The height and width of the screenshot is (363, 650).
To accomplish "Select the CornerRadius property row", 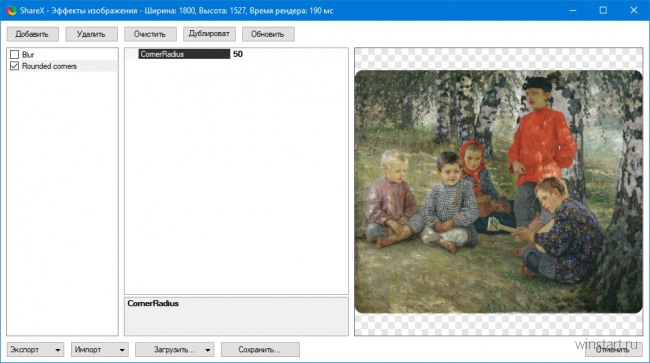I will pyautogui.click(x=236, y=54).
